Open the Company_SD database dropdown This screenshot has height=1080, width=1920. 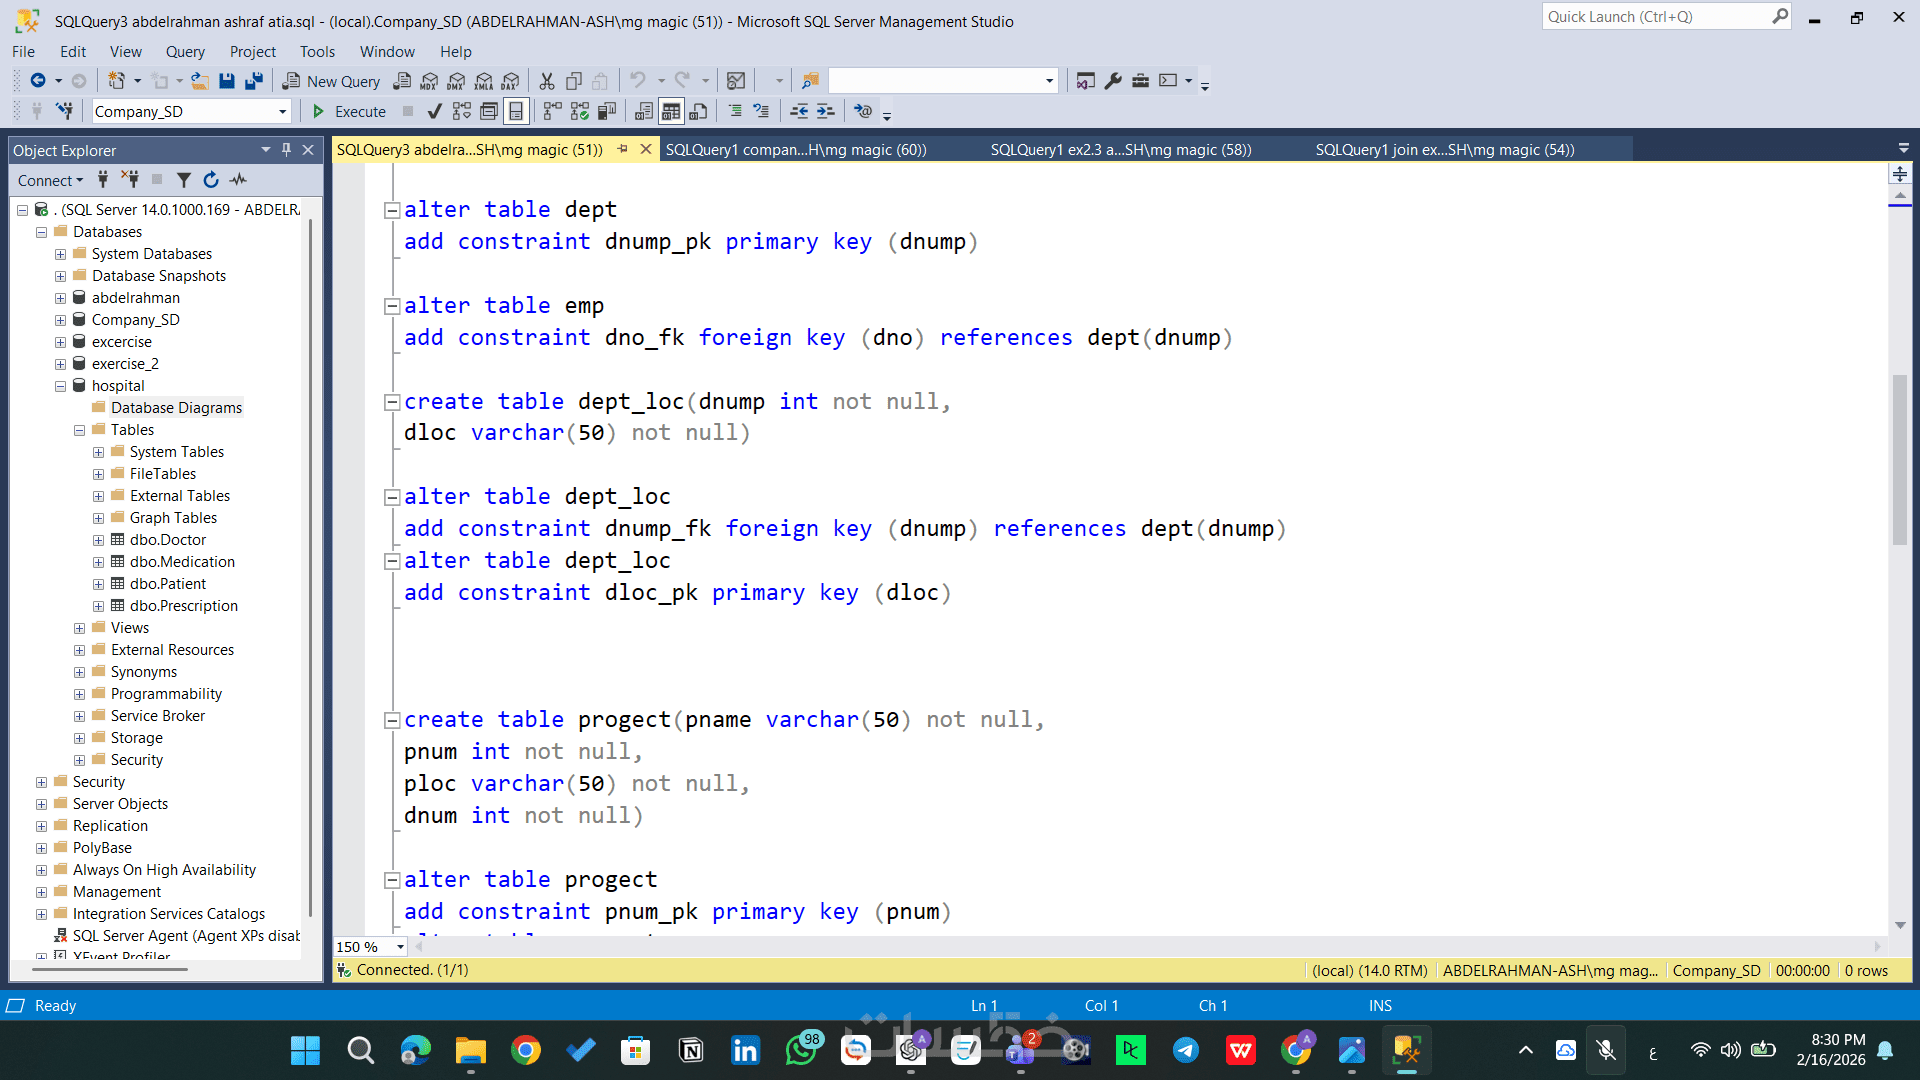pyautogui.click(x=283, y=111)
